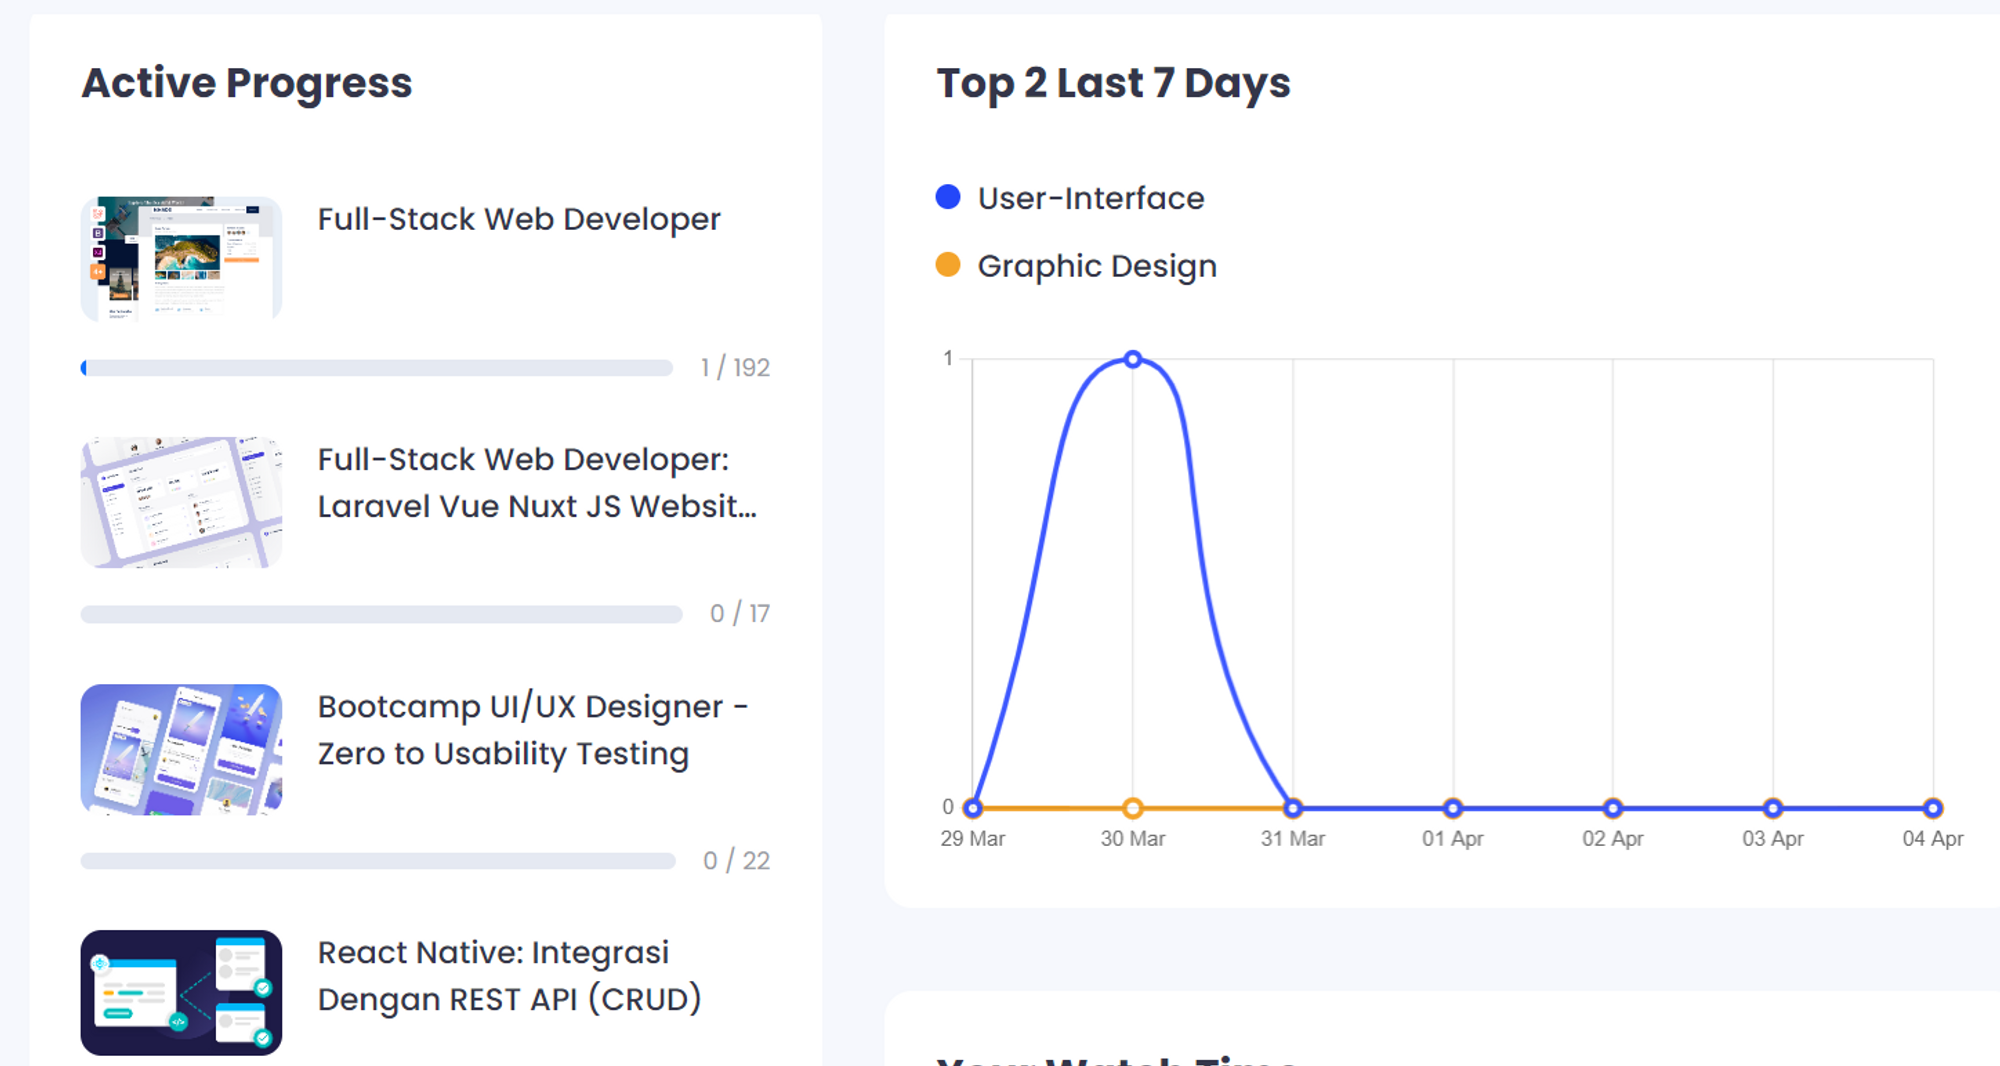Click the Full-Stack Web Developer title

pyautogui.click(x=519, y=219)
